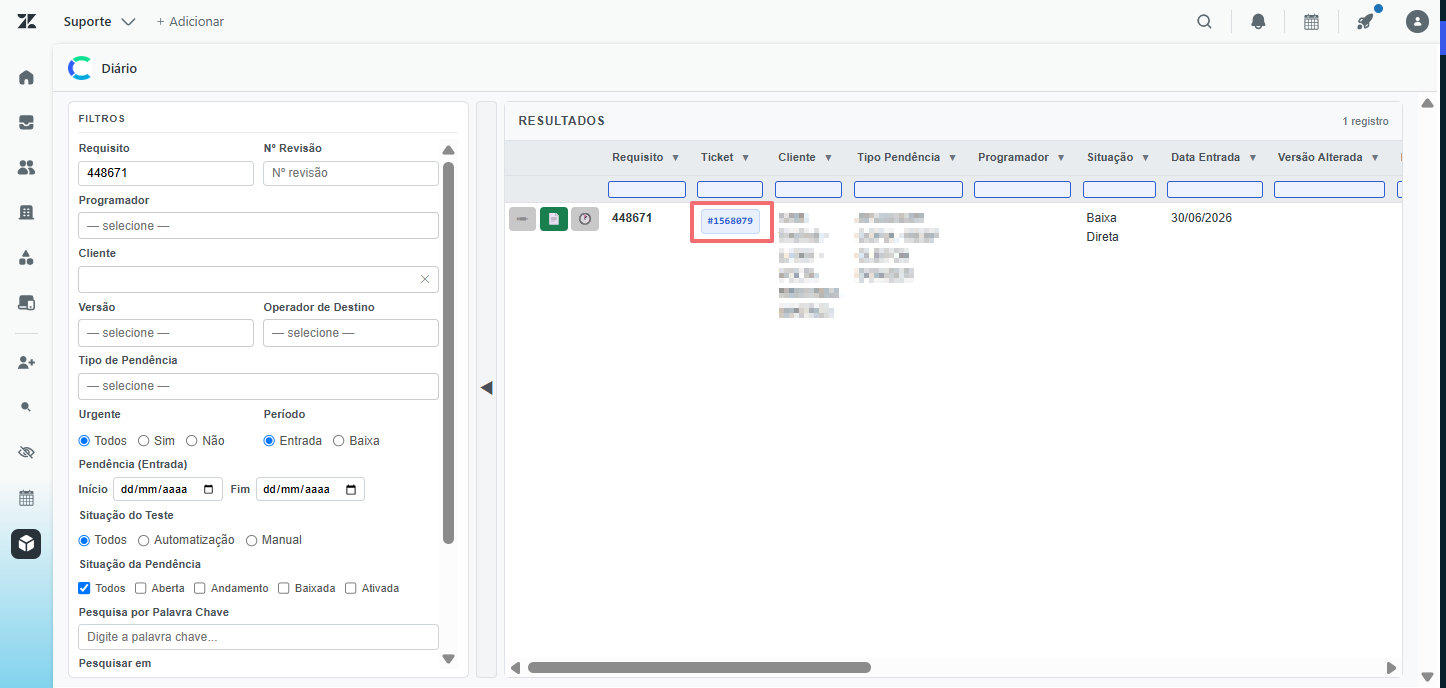Screen dimensions: 1446x688
Task: Open the user profile avatar
Action: (1417, 21)
